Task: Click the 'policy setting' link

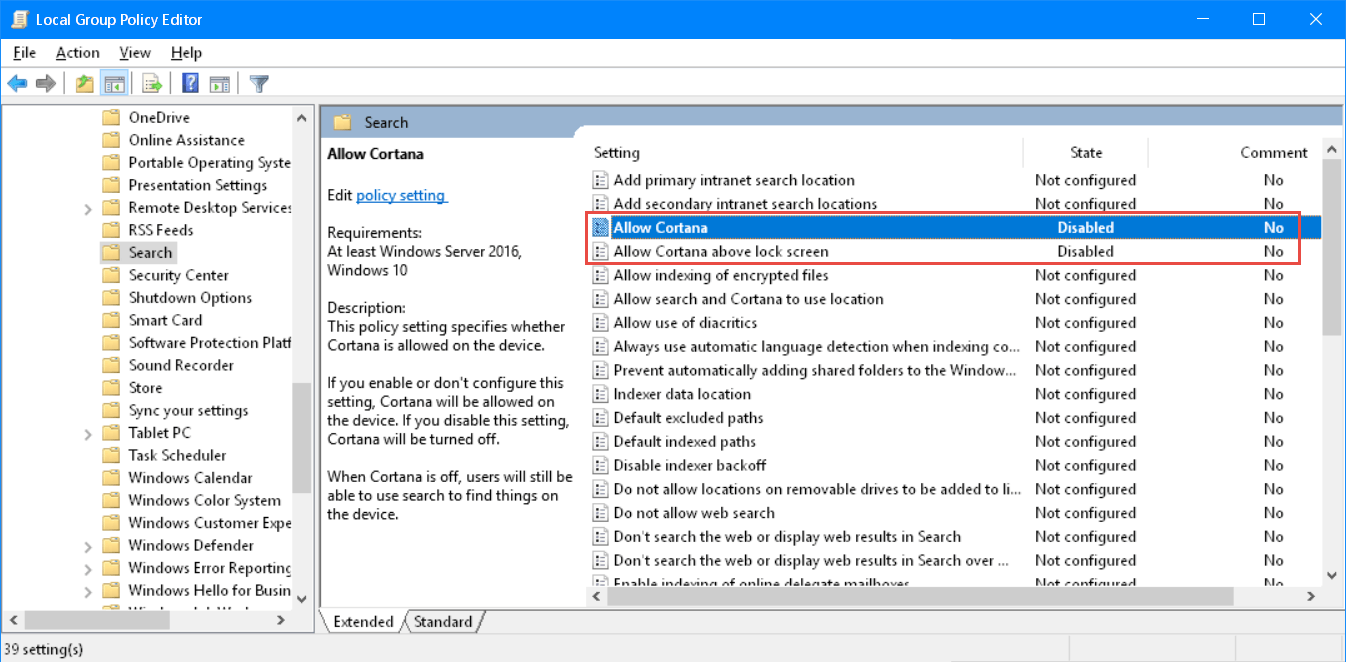Action: pos(400,196)
